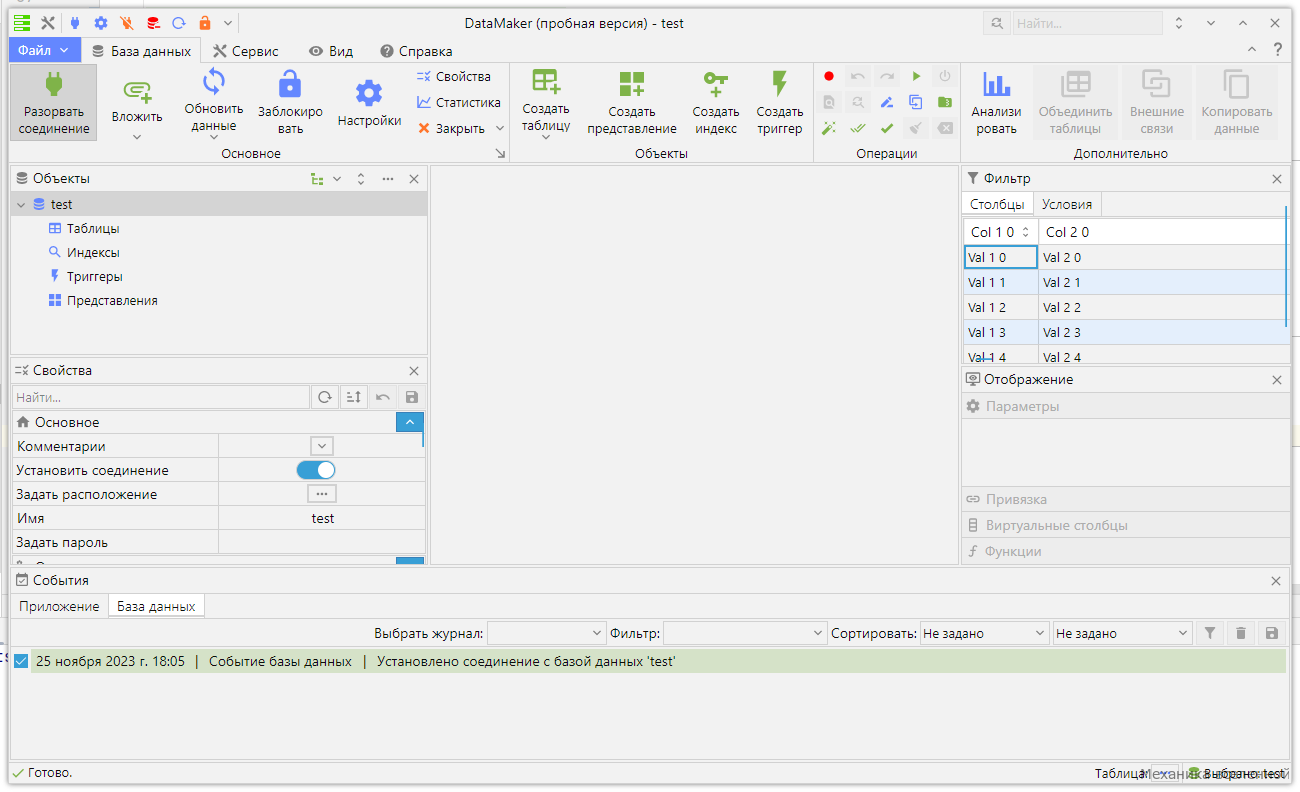Click the trash icon in События toolbar

coord(1241,633)
